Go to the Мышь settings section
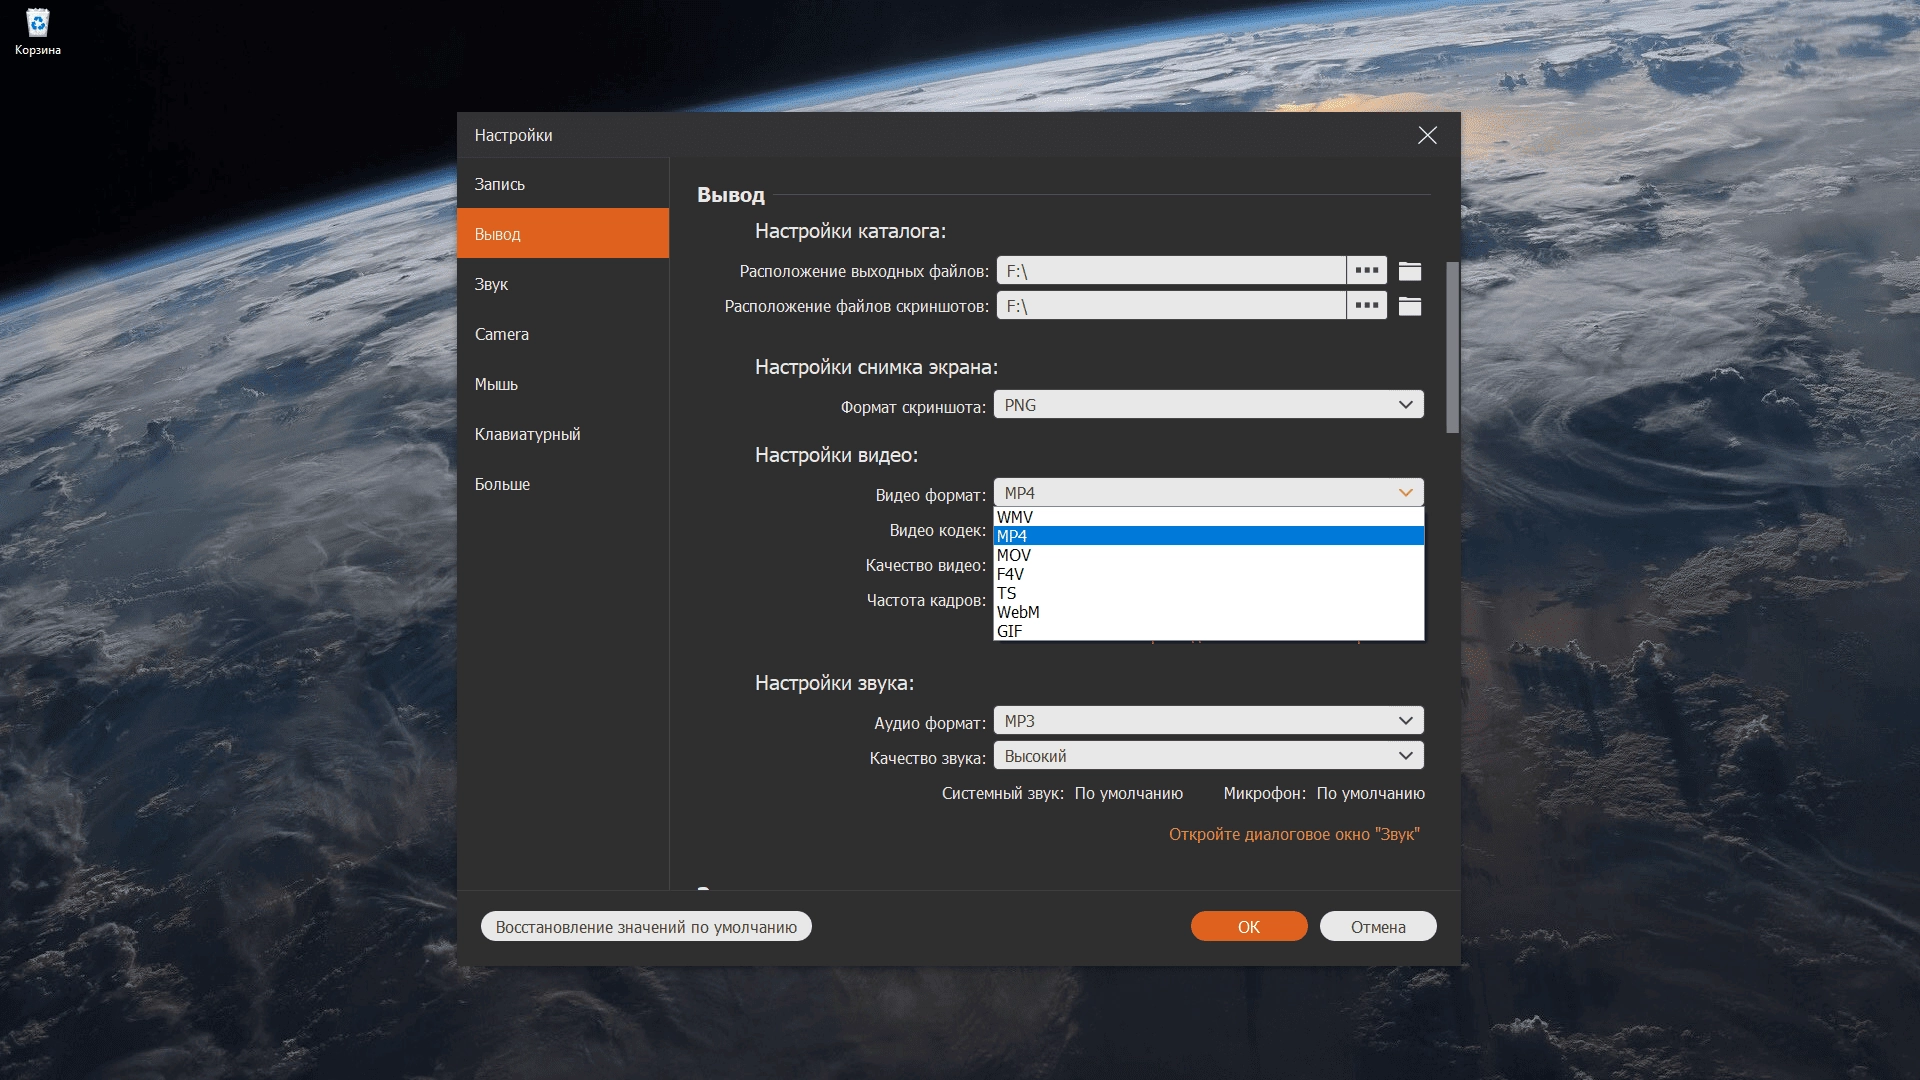1920x1080 pixels. (563, 384)
